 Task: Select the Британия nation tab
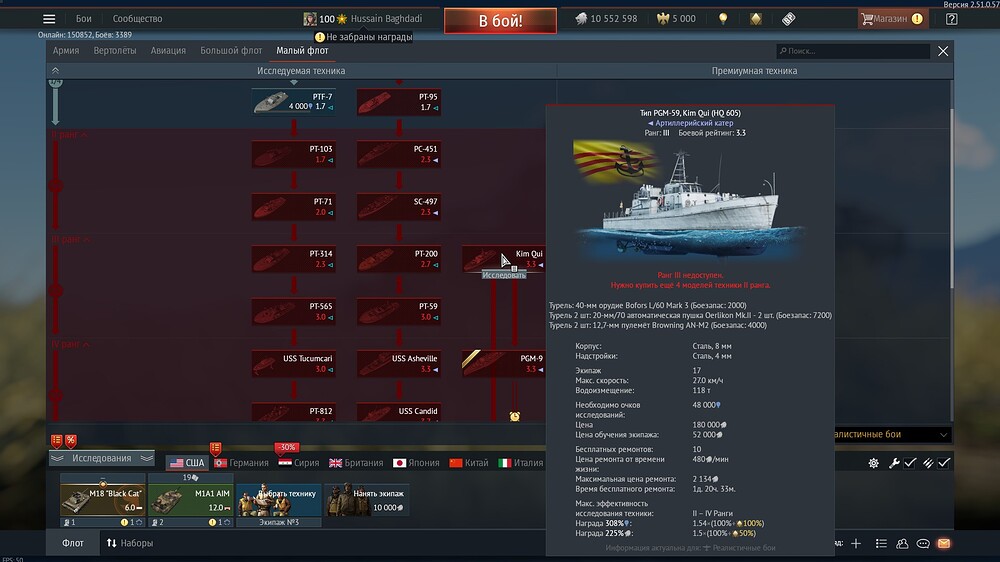(357, 462)
